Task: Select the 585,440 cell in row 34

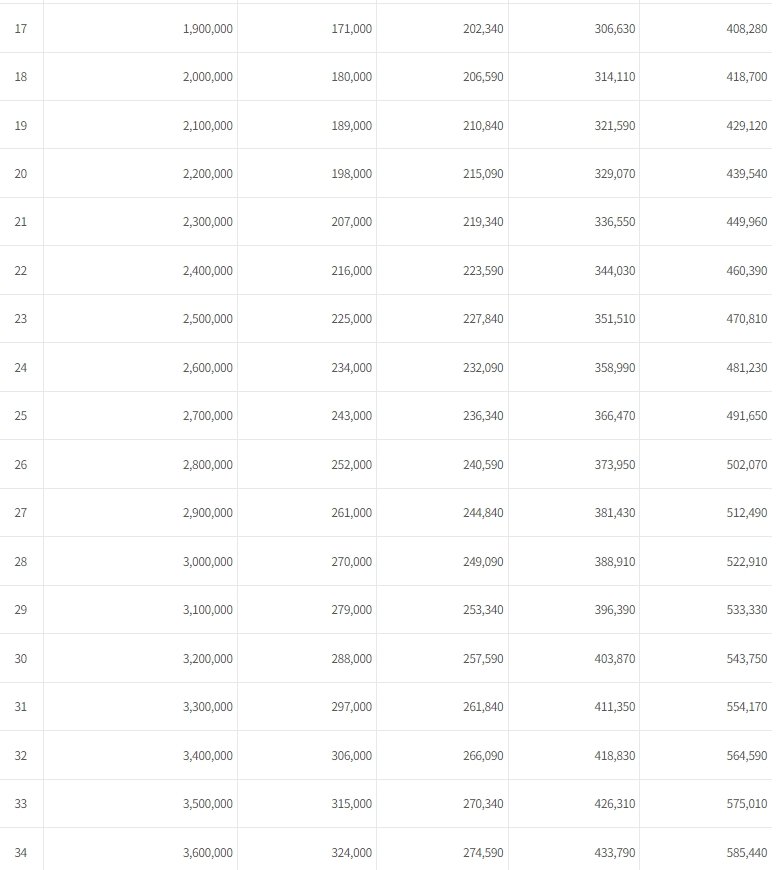Action: coord(746,853)
